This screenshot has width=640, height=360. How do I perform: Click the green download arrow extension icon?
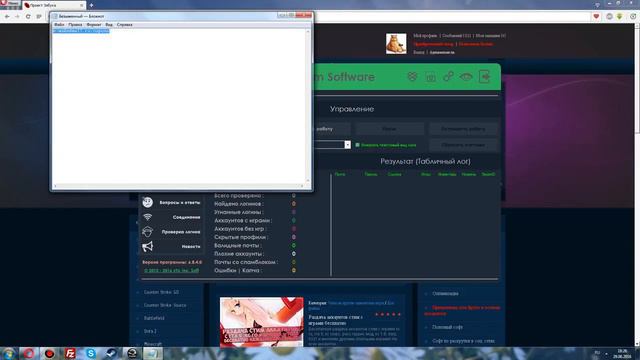(620, 16)
